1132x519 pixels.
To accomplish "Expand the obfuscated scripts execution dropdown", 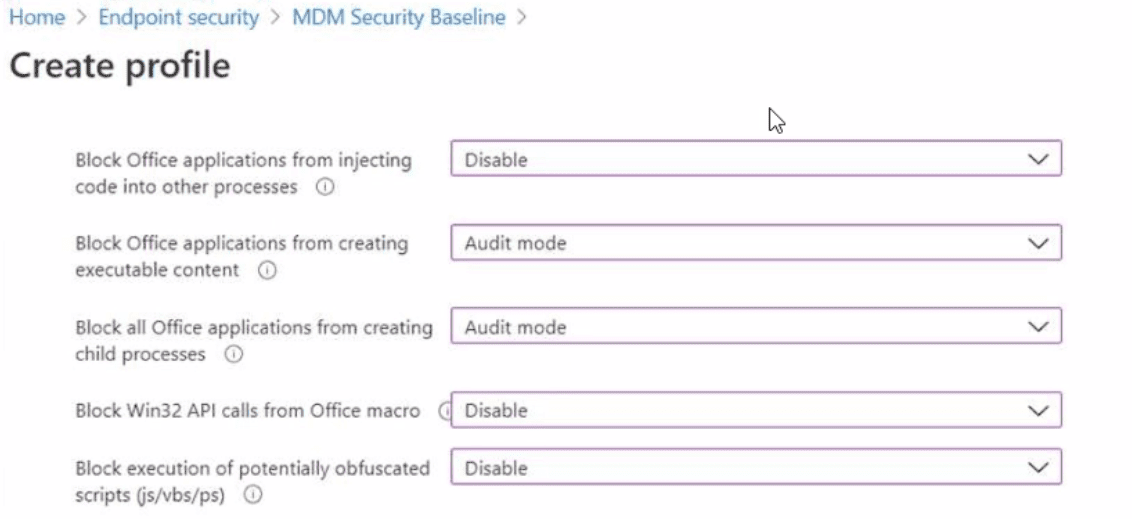I will click(x=755, y=468).
